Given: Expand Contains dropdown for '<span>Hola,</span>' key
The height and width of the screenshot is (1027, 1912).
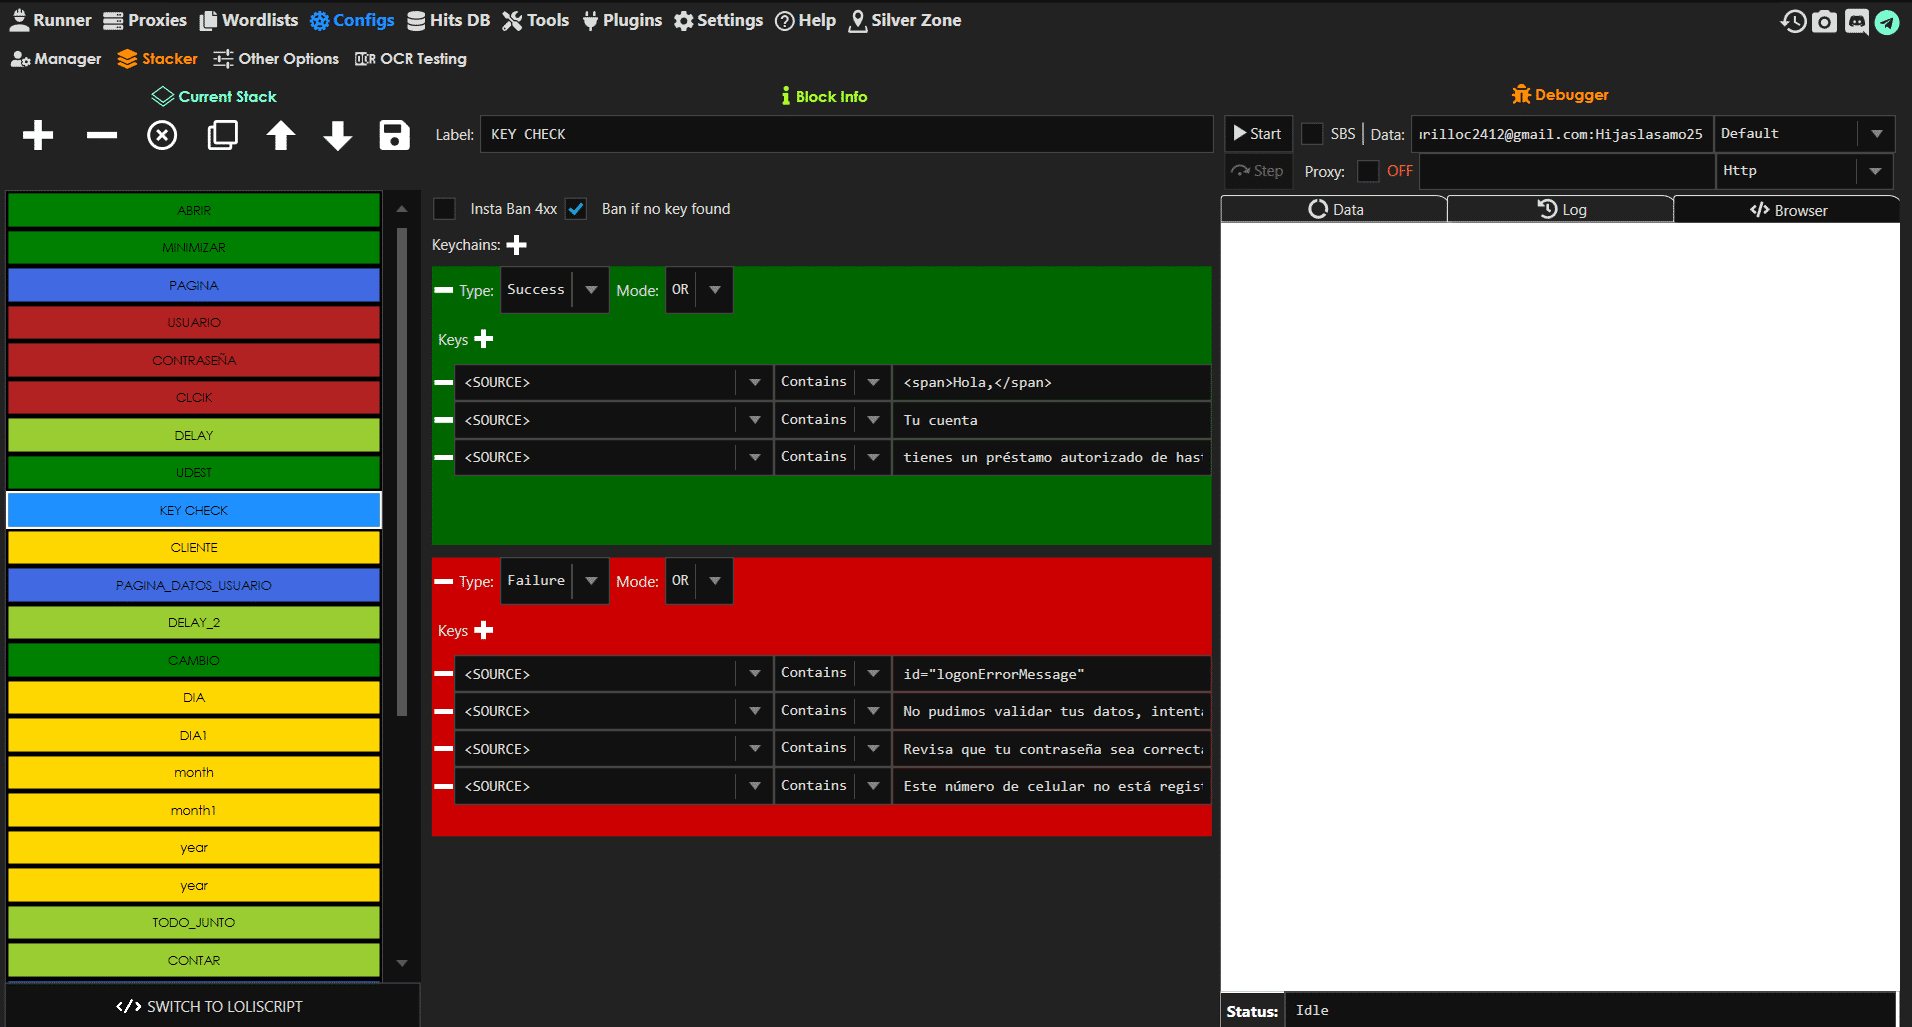Looking at the screenshot, I should pyautogui.click(x=873, y=382).
